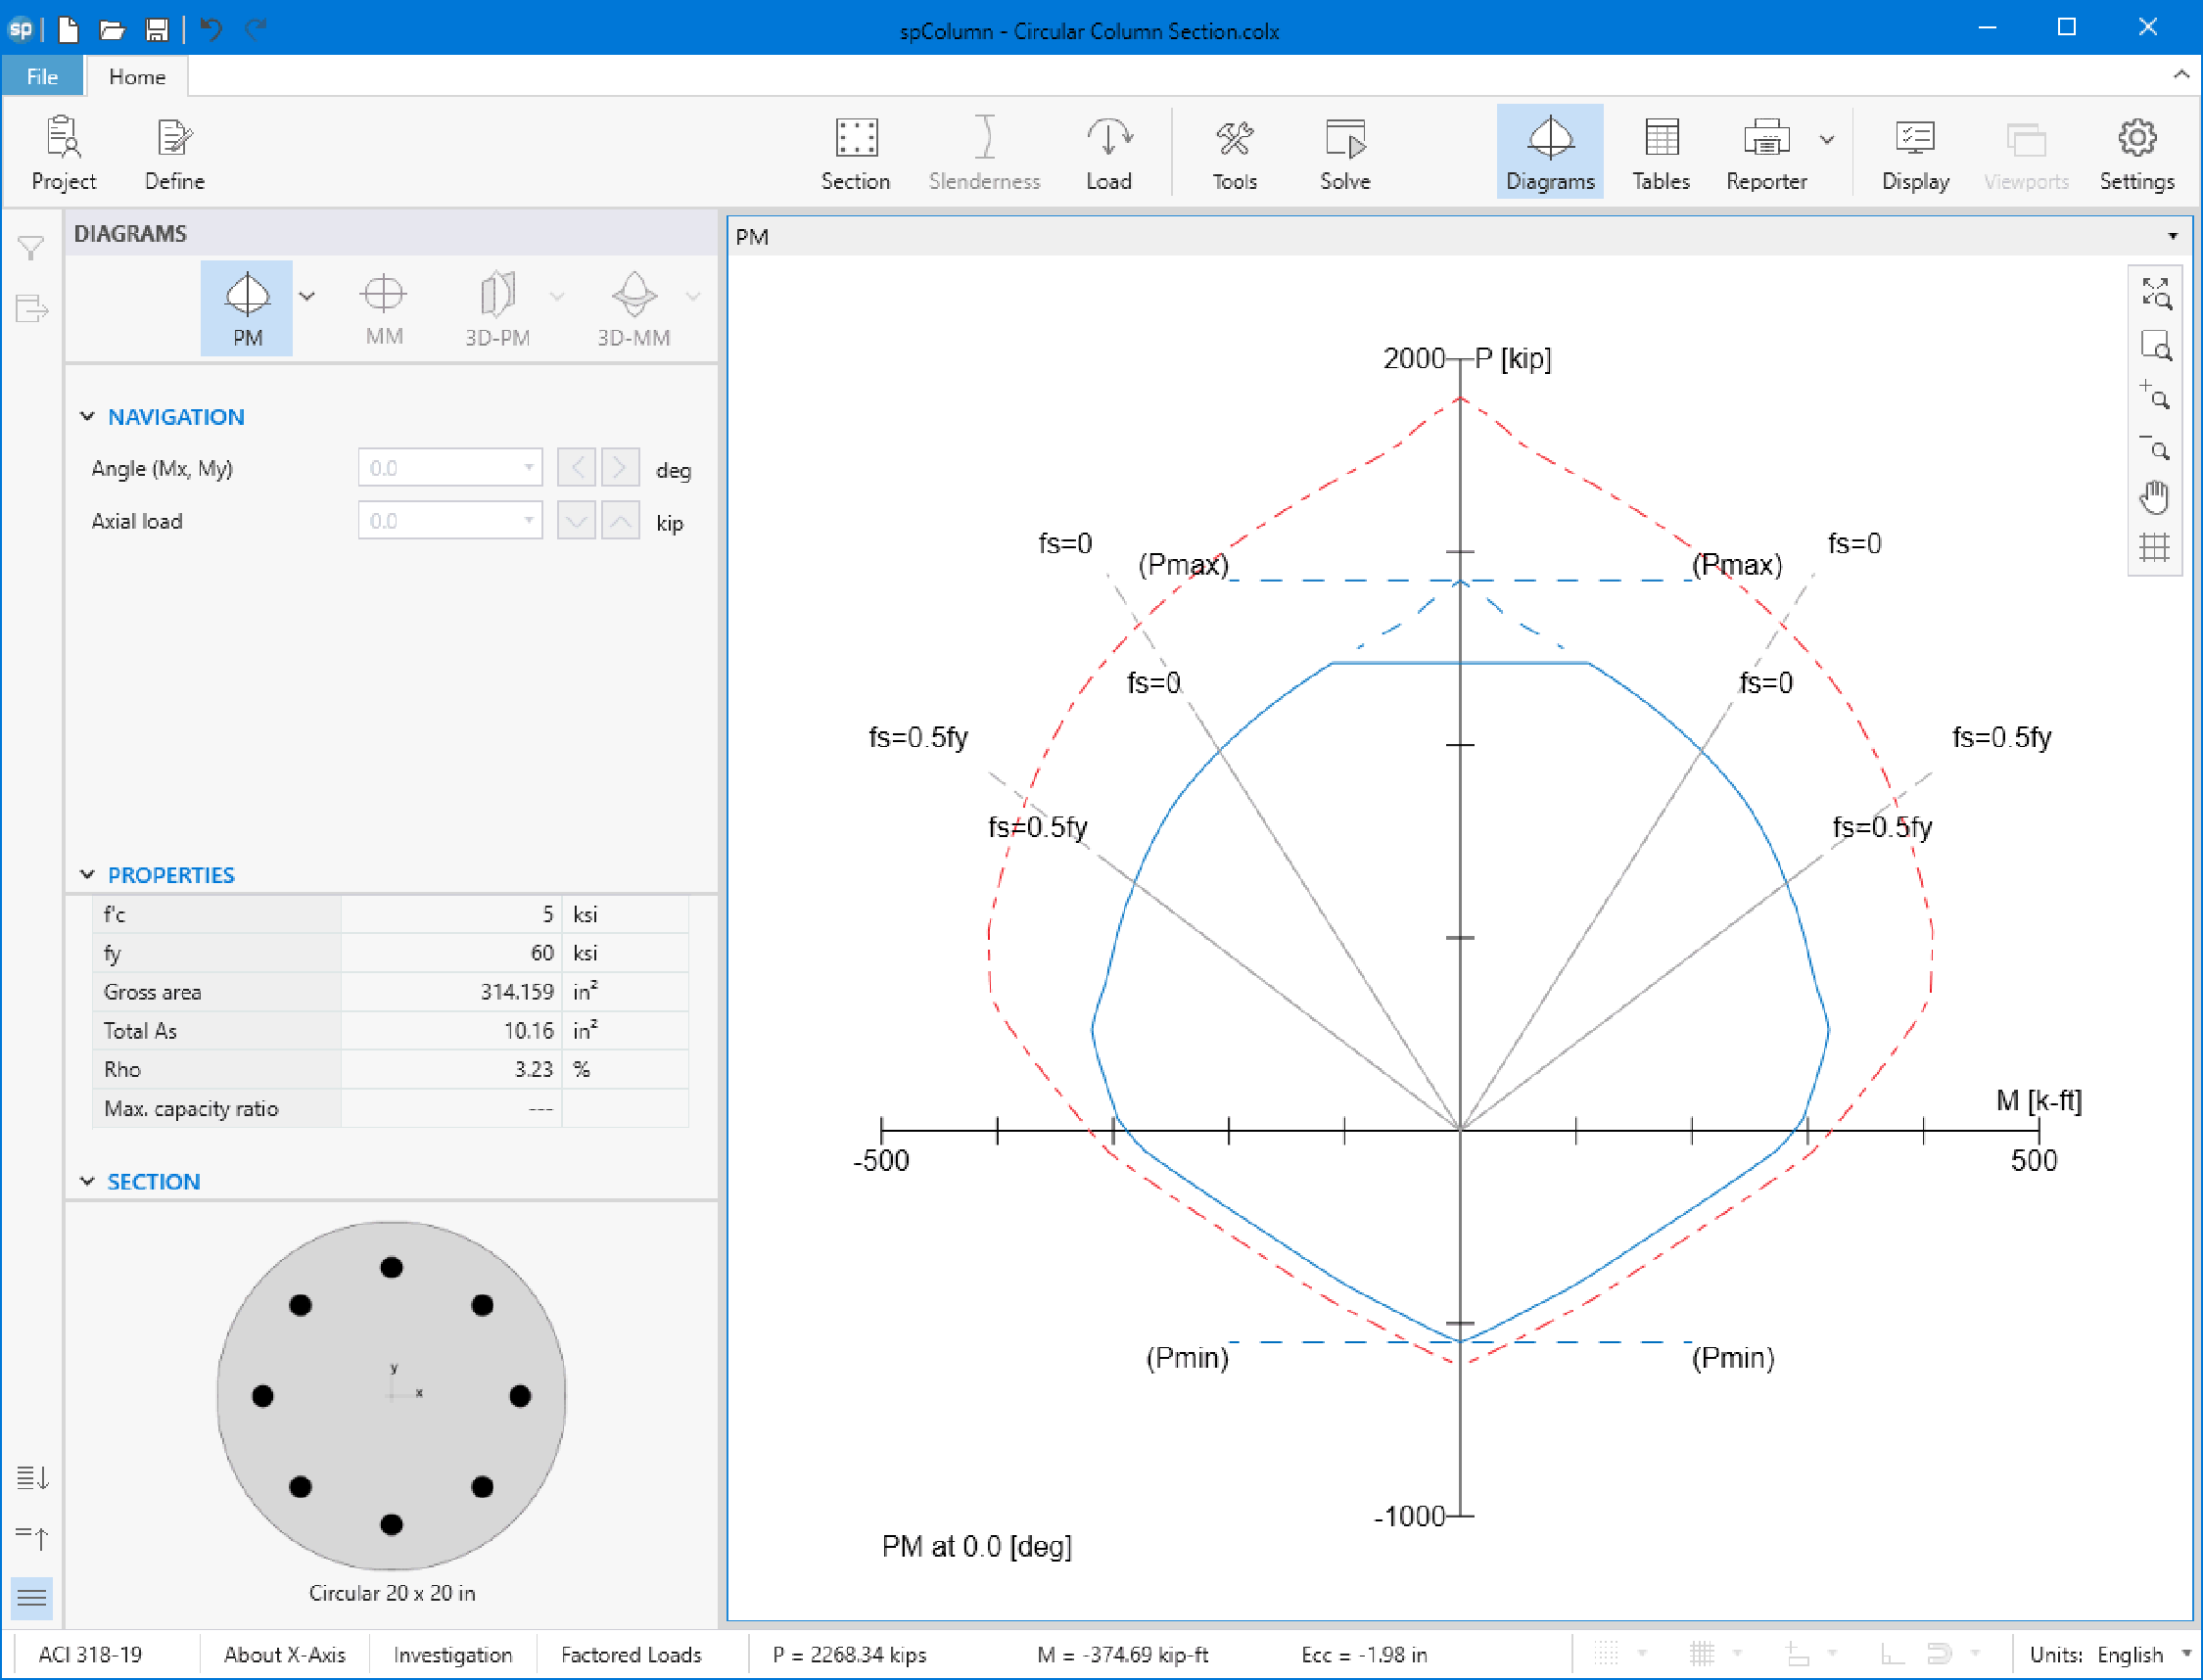
Task: Toggle the viewport grid icon
Action: tap(2155, 547)
